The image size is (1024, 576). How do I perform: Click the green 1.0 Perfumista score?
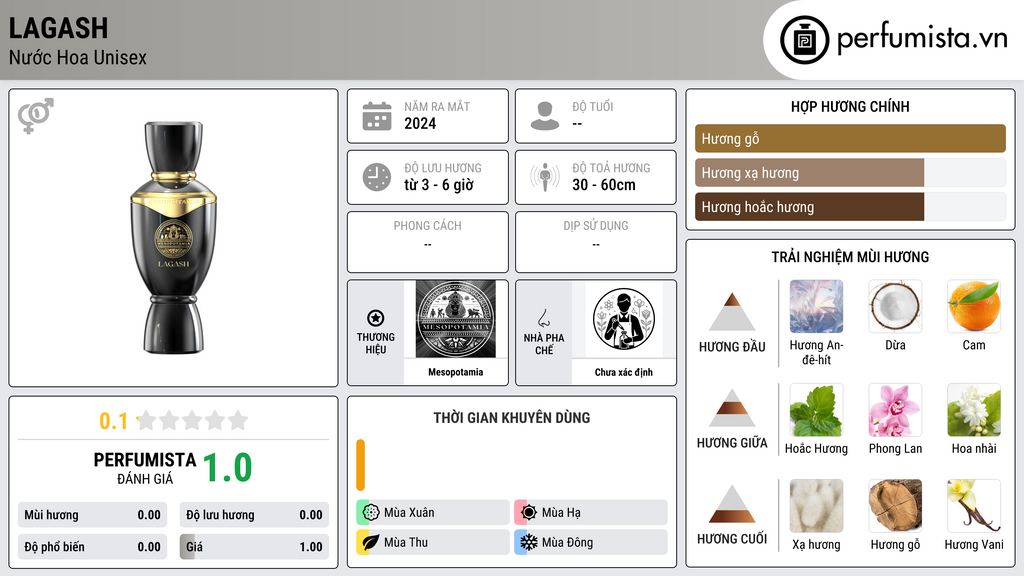click(x=227, y=468)
